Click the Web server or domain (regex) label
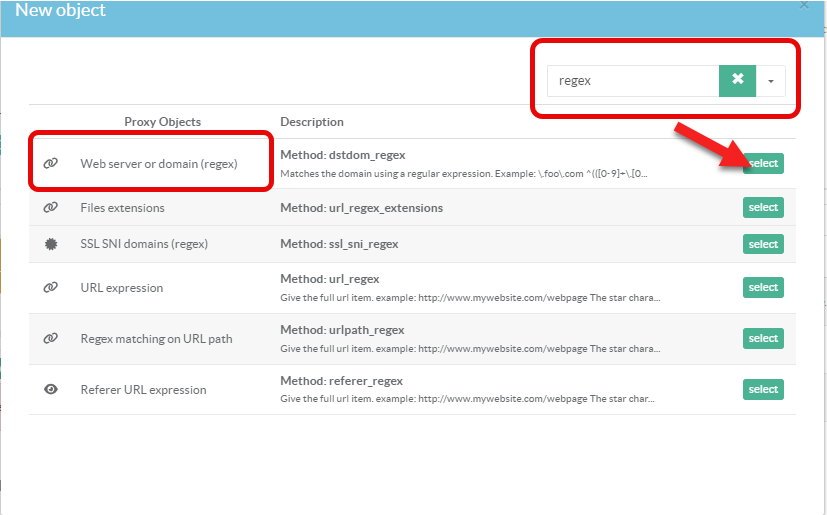This screenshot has height=515, width=827. pyautogui.click(x=159, y=163)
